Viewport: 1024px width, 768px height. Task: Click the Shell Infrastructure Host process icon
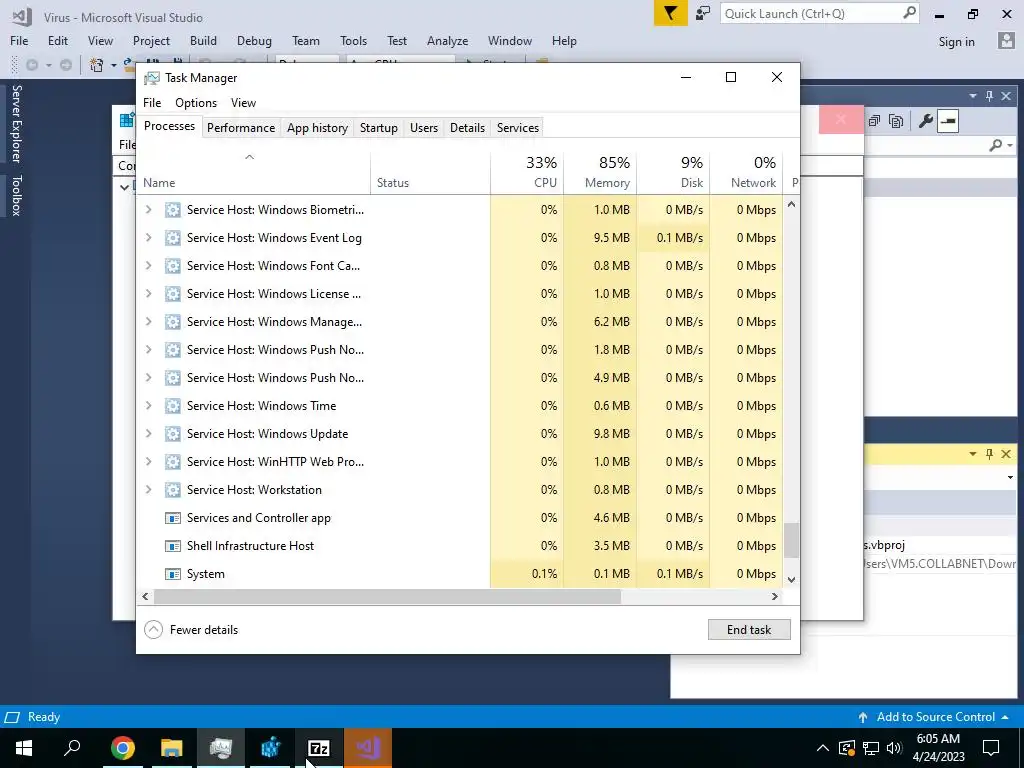coord(172,546)
